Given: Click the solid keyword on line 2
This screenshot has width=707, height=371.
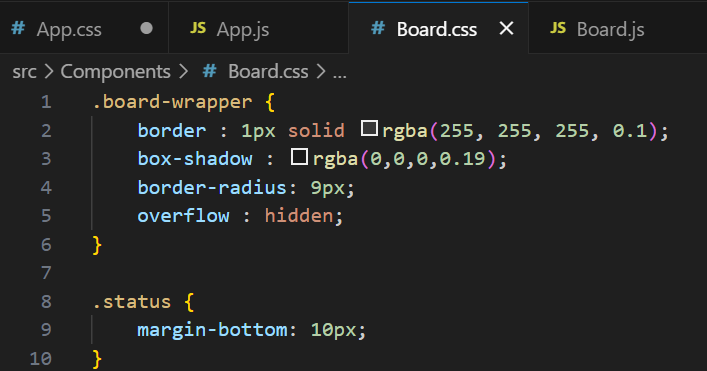Looking at the screenshot, I should (x=316, y=131).
